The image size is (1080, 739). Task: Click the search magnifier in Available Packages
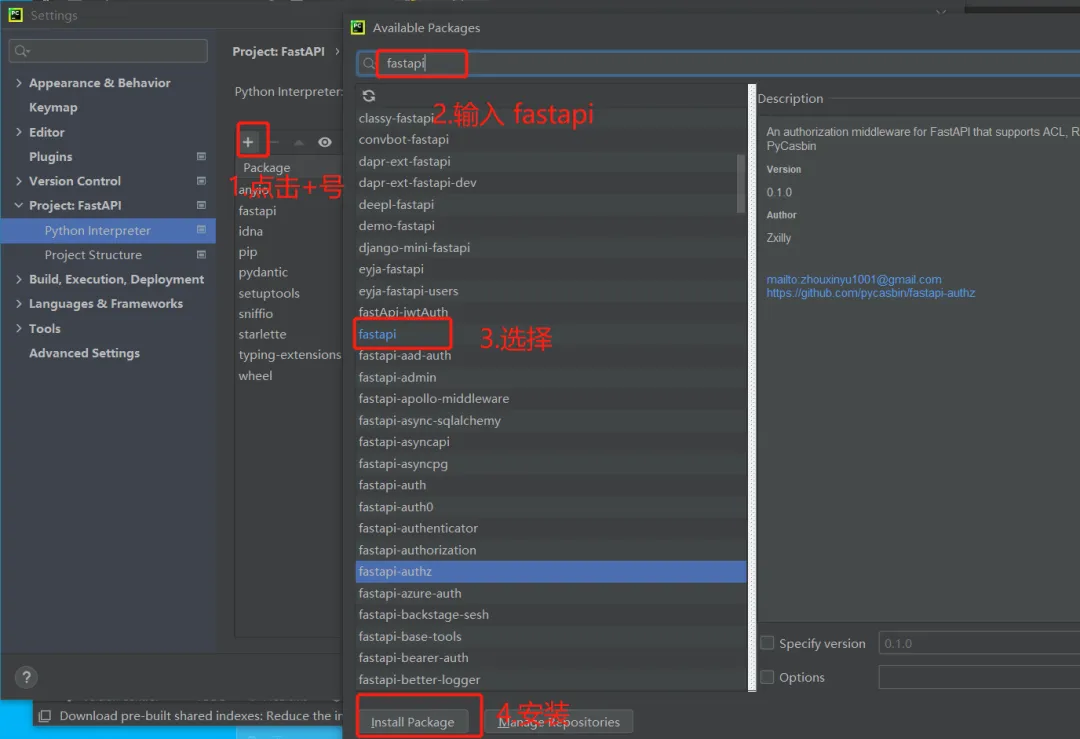pos(369,63)
